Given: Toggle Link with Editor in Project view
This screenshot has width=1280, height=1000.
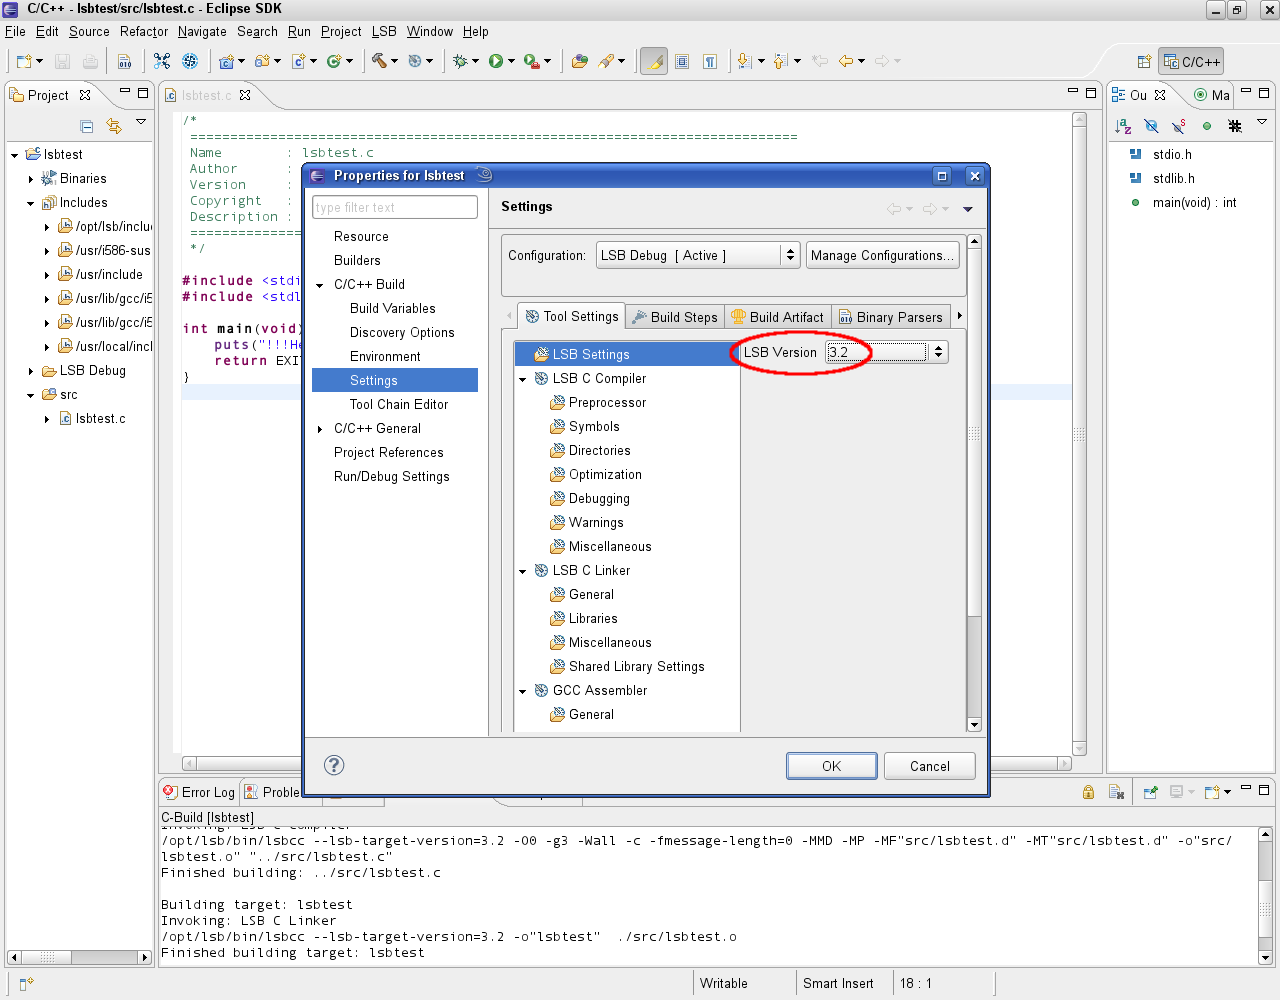Looking at the screenshot, I should [x=114, y=126].
